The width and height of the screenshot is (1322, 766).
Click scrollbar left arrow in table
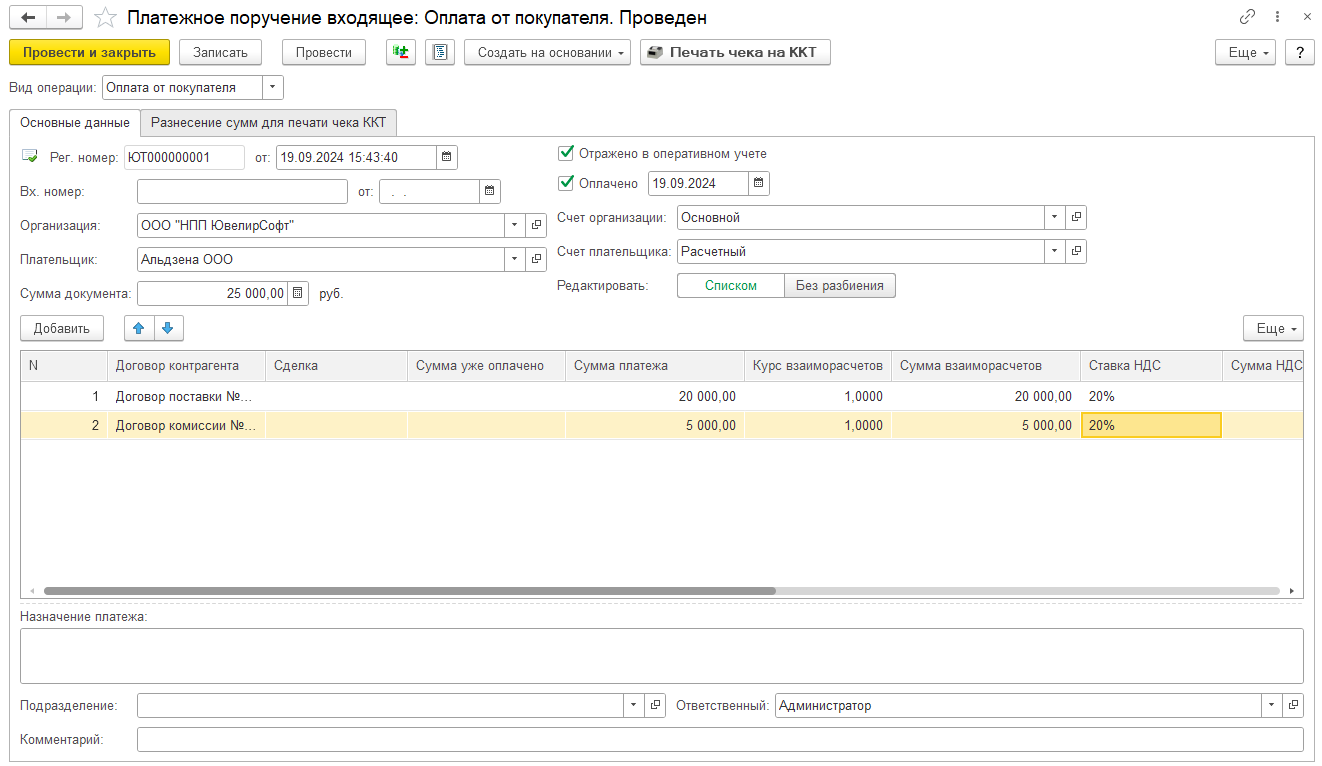tap(32, 591)
